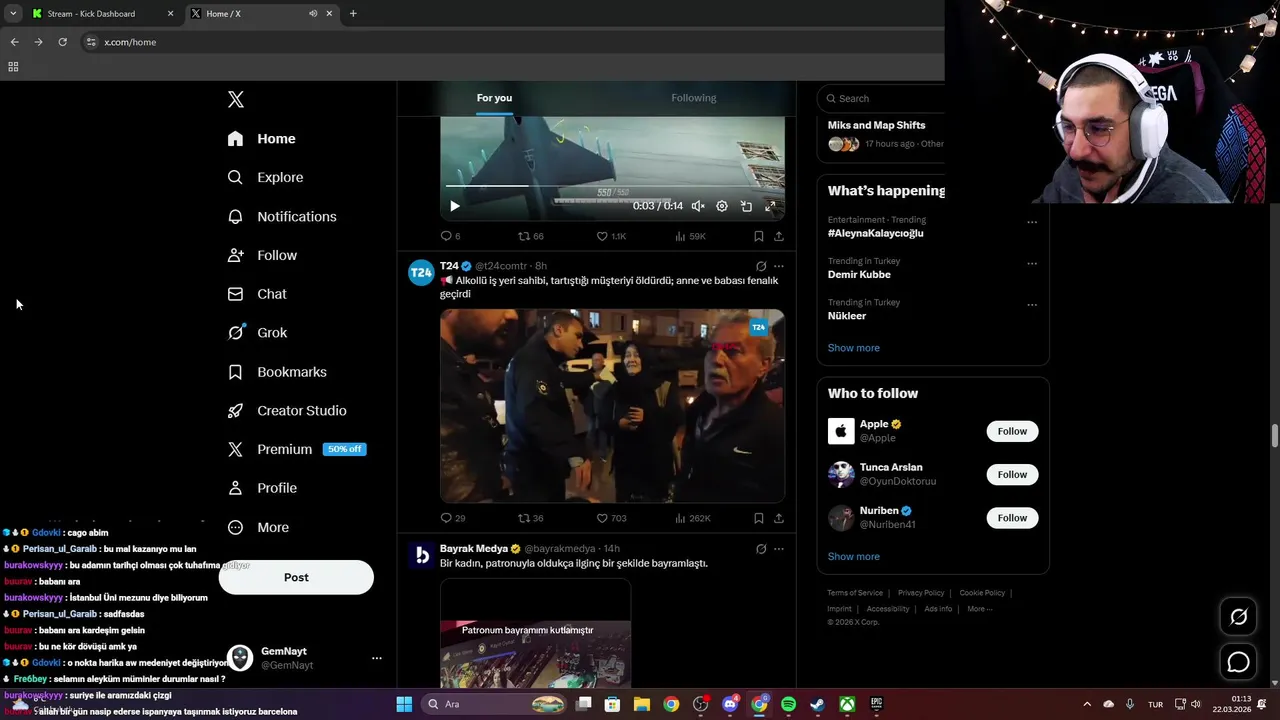Open the T24 profile avatar
Image resolution: width=1280 pixels, height=720 pixels.
pos(421,272)
